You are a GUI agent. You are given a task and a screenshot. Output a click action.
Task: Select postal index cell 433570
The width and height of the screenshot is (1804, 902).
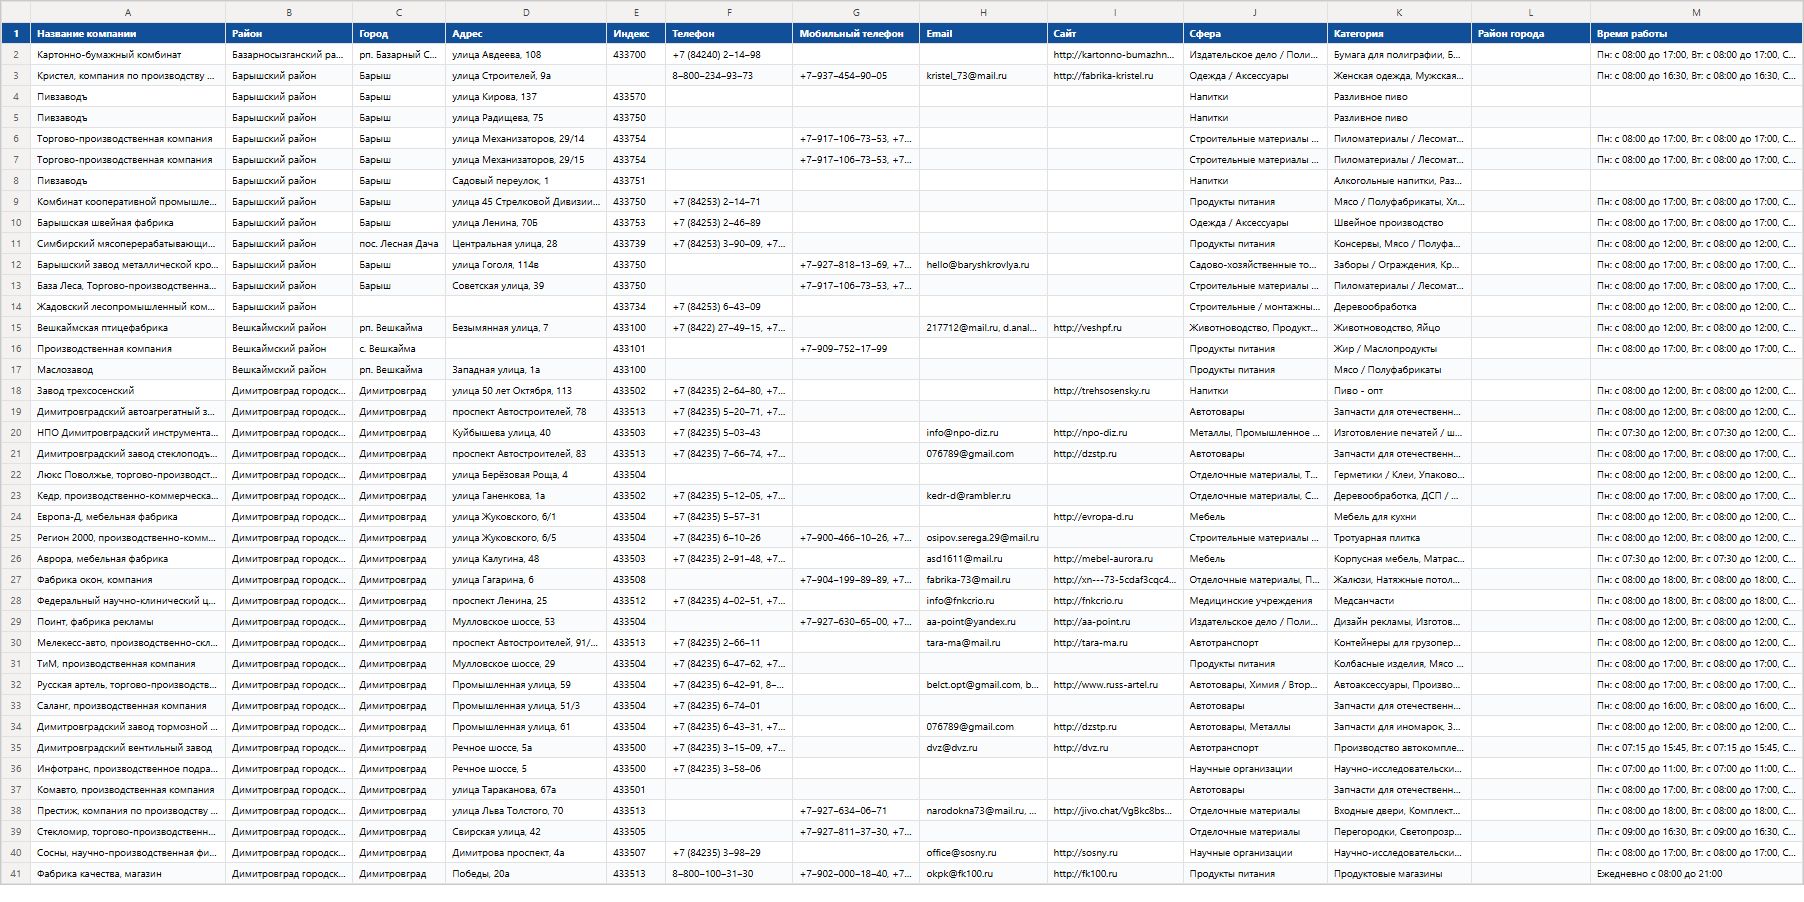point(636,97)
